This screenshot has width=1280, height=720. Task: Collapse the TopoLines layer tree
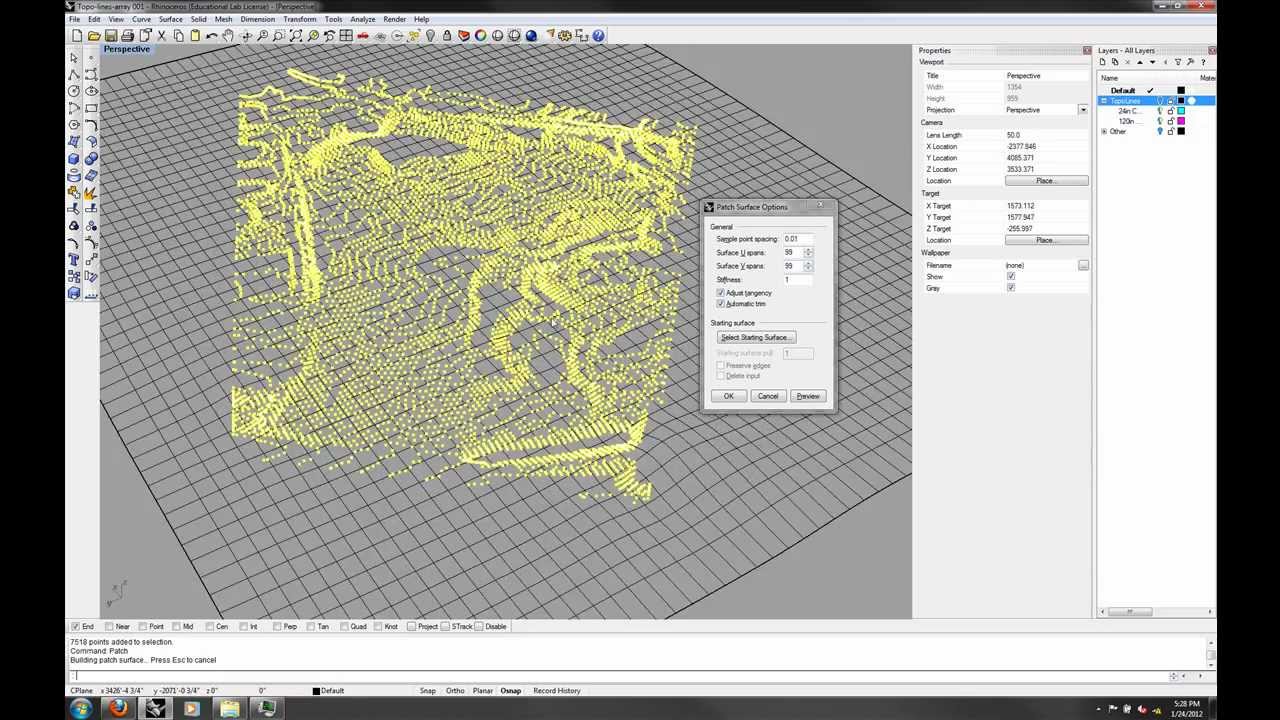point(1104,101)
